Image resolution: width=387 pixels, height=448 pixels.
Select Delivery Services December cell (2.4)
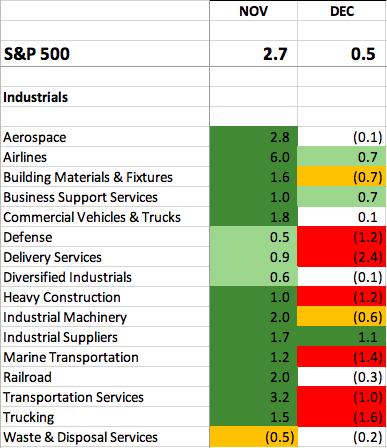click(x=342, y=257)
